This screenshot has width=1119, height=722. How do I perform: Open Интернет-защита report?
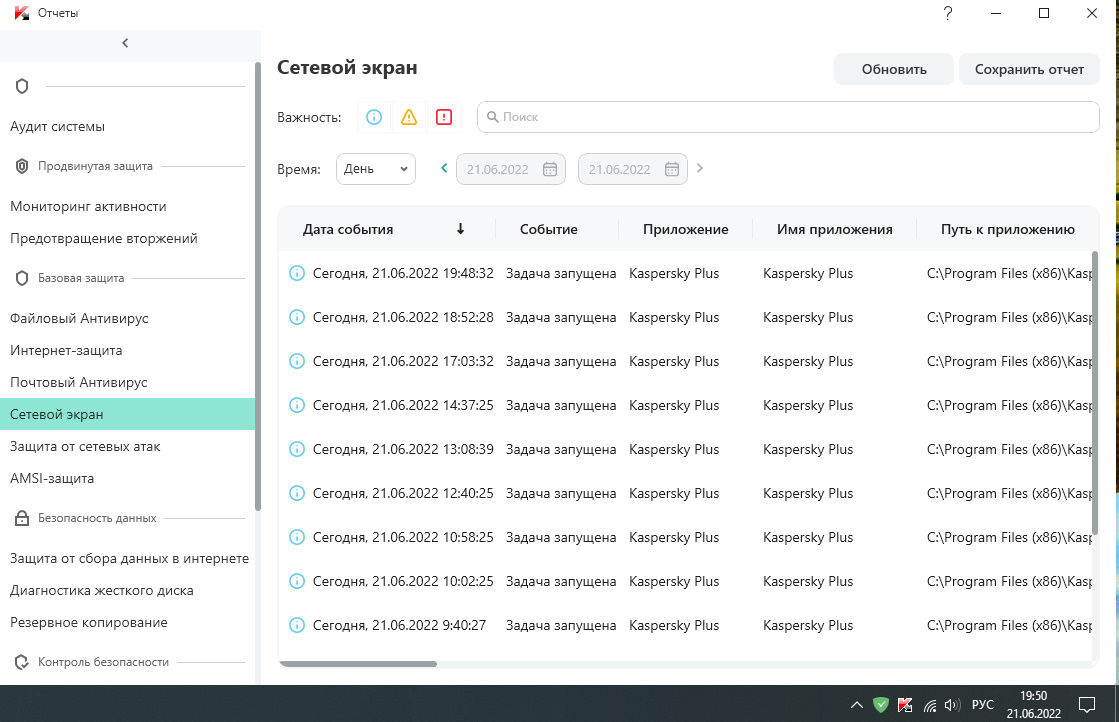point(66,350)
